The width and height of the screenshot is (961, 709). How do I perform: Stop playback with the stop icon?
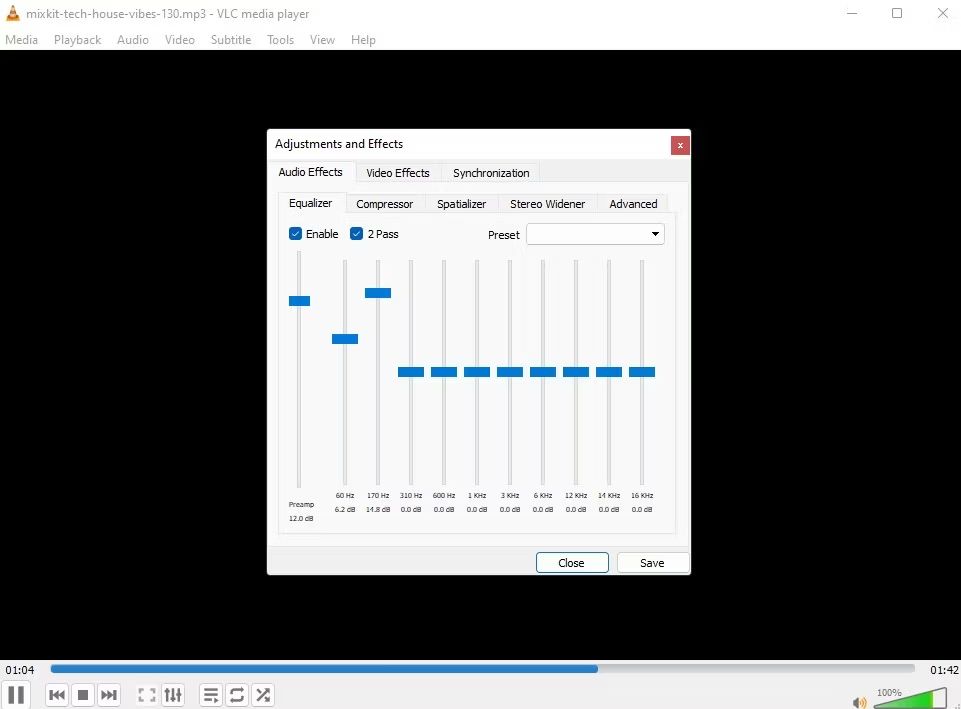point(83,694)
